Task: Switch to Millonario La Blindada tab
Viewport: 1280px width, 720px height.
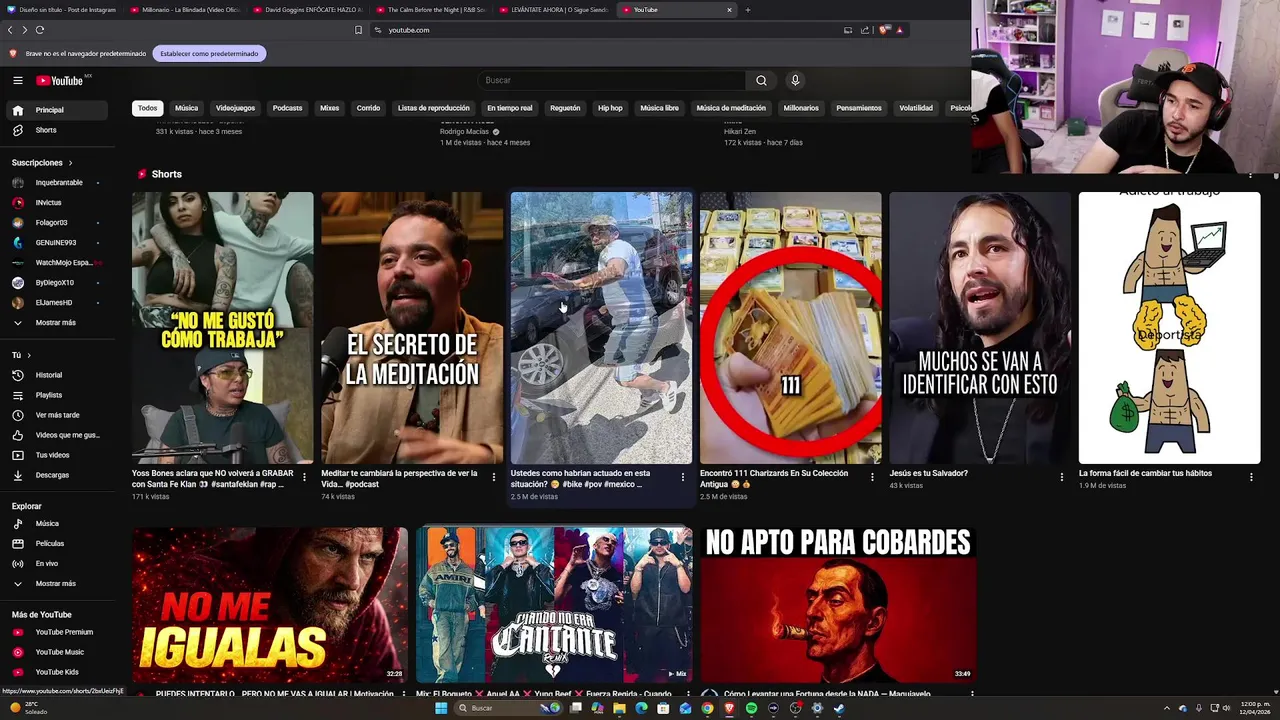Action: click(x=186, y=10)
